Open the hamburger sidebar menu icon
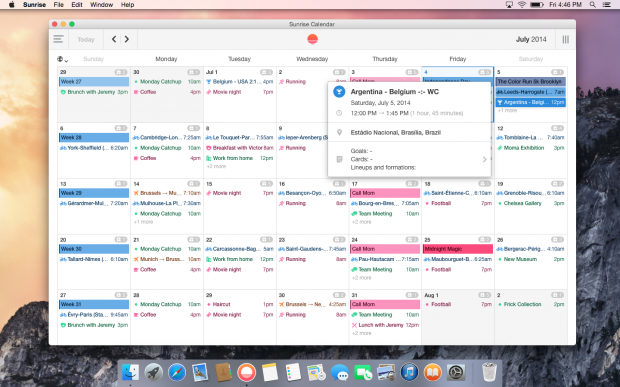The width and height of the screenshot is (620, 387). point(59,39)
